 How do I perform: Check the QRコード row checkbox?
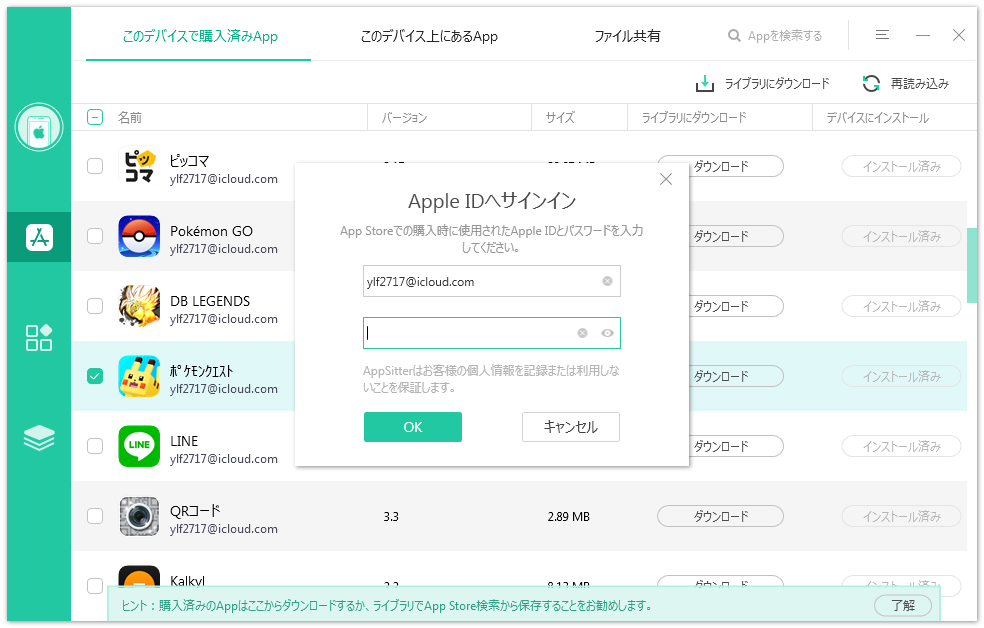95,516
